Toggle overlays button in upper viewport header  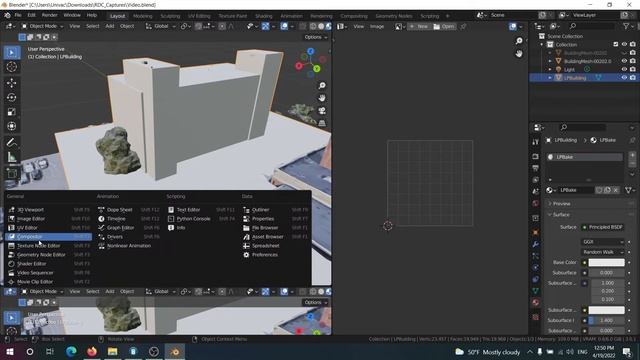coord(284,26)
